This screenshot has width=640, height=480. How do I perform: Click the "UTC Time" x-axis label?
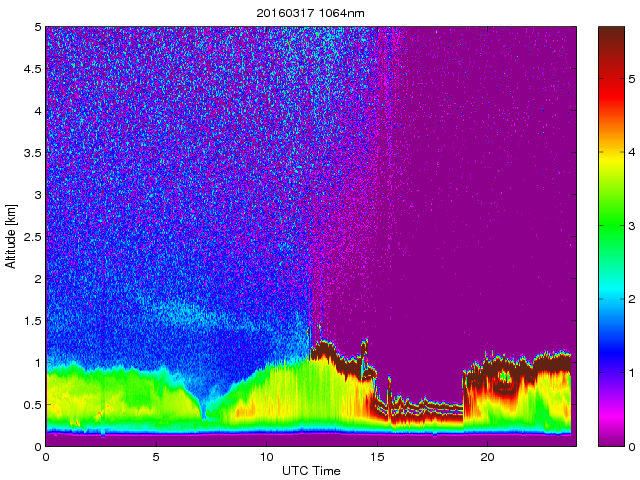(x=310, y=469)
